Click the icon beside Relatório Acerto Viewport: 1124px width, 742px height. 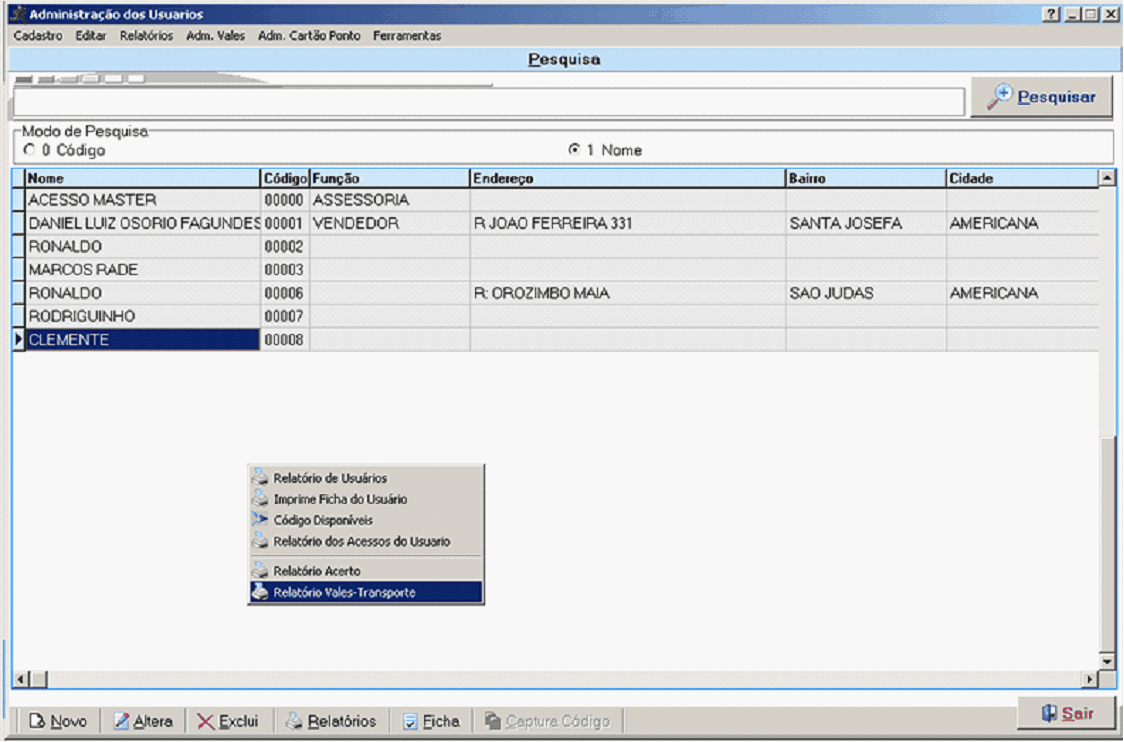260,571
